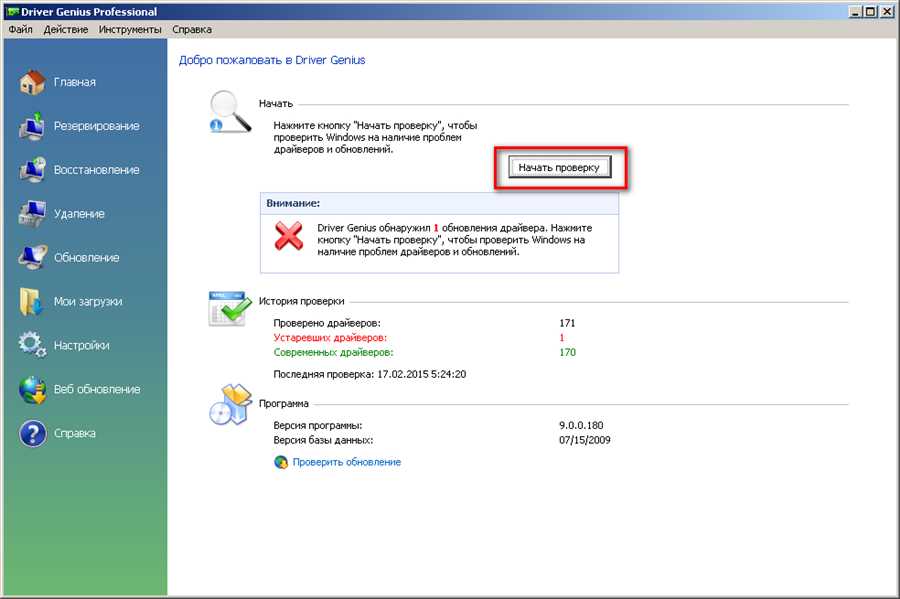Click the red X warning icon
This screenshot has height=599, width=900.
pyautogui.click(x=289, y=236)
